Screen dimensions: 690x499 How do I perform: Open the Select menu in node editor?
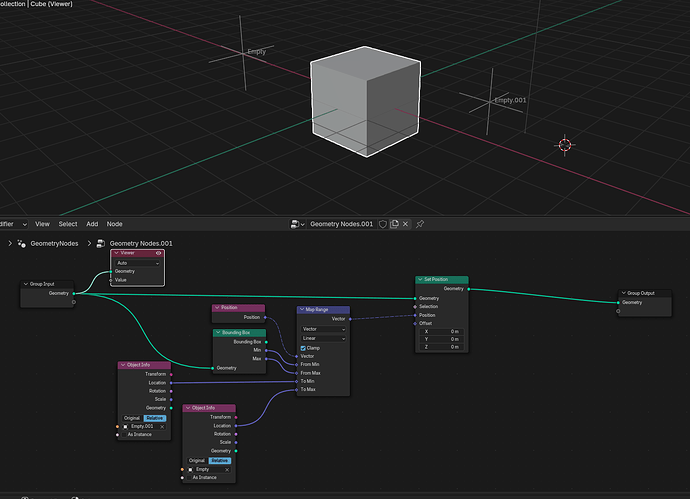click(68, 224)
